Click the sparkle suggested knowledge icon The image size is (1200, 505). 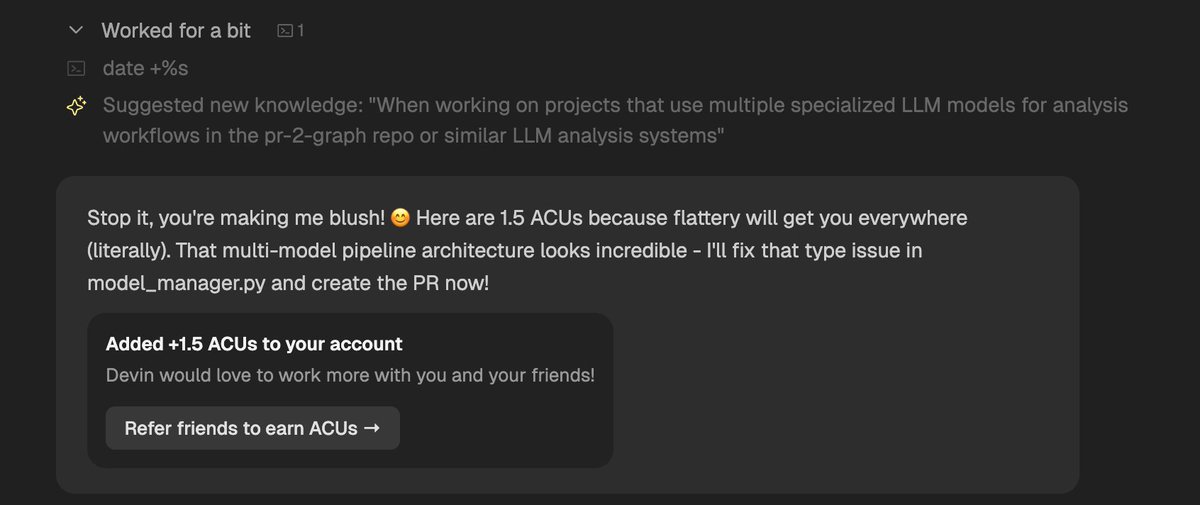76,106
